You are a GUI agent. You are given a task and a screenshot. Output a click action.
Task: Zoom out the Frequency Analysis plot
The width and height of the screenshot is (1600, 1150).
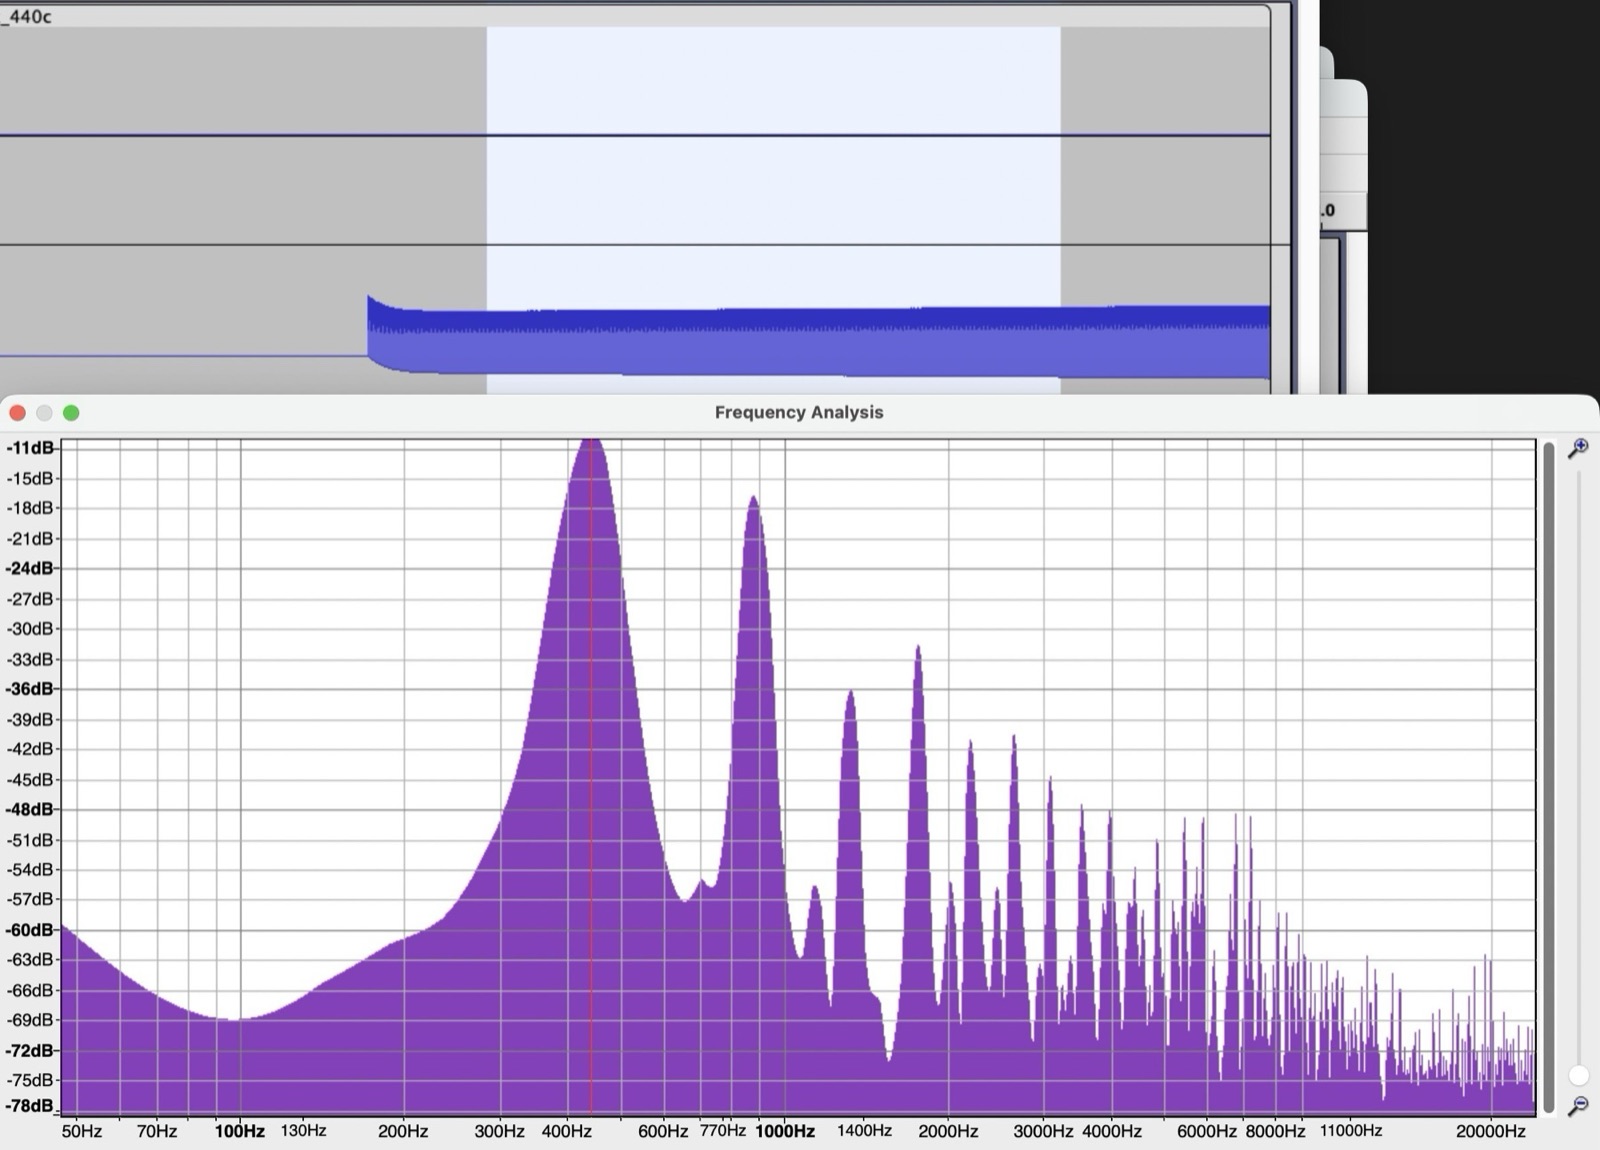(1578, 1106)
